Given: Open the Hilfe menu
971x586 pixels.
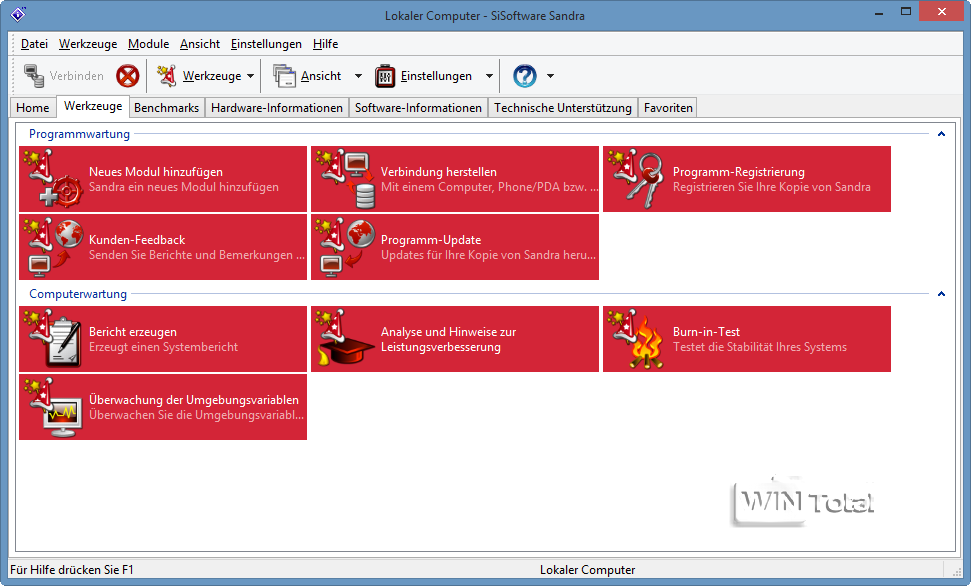Looking at the screenshot, I should [325, 44].
